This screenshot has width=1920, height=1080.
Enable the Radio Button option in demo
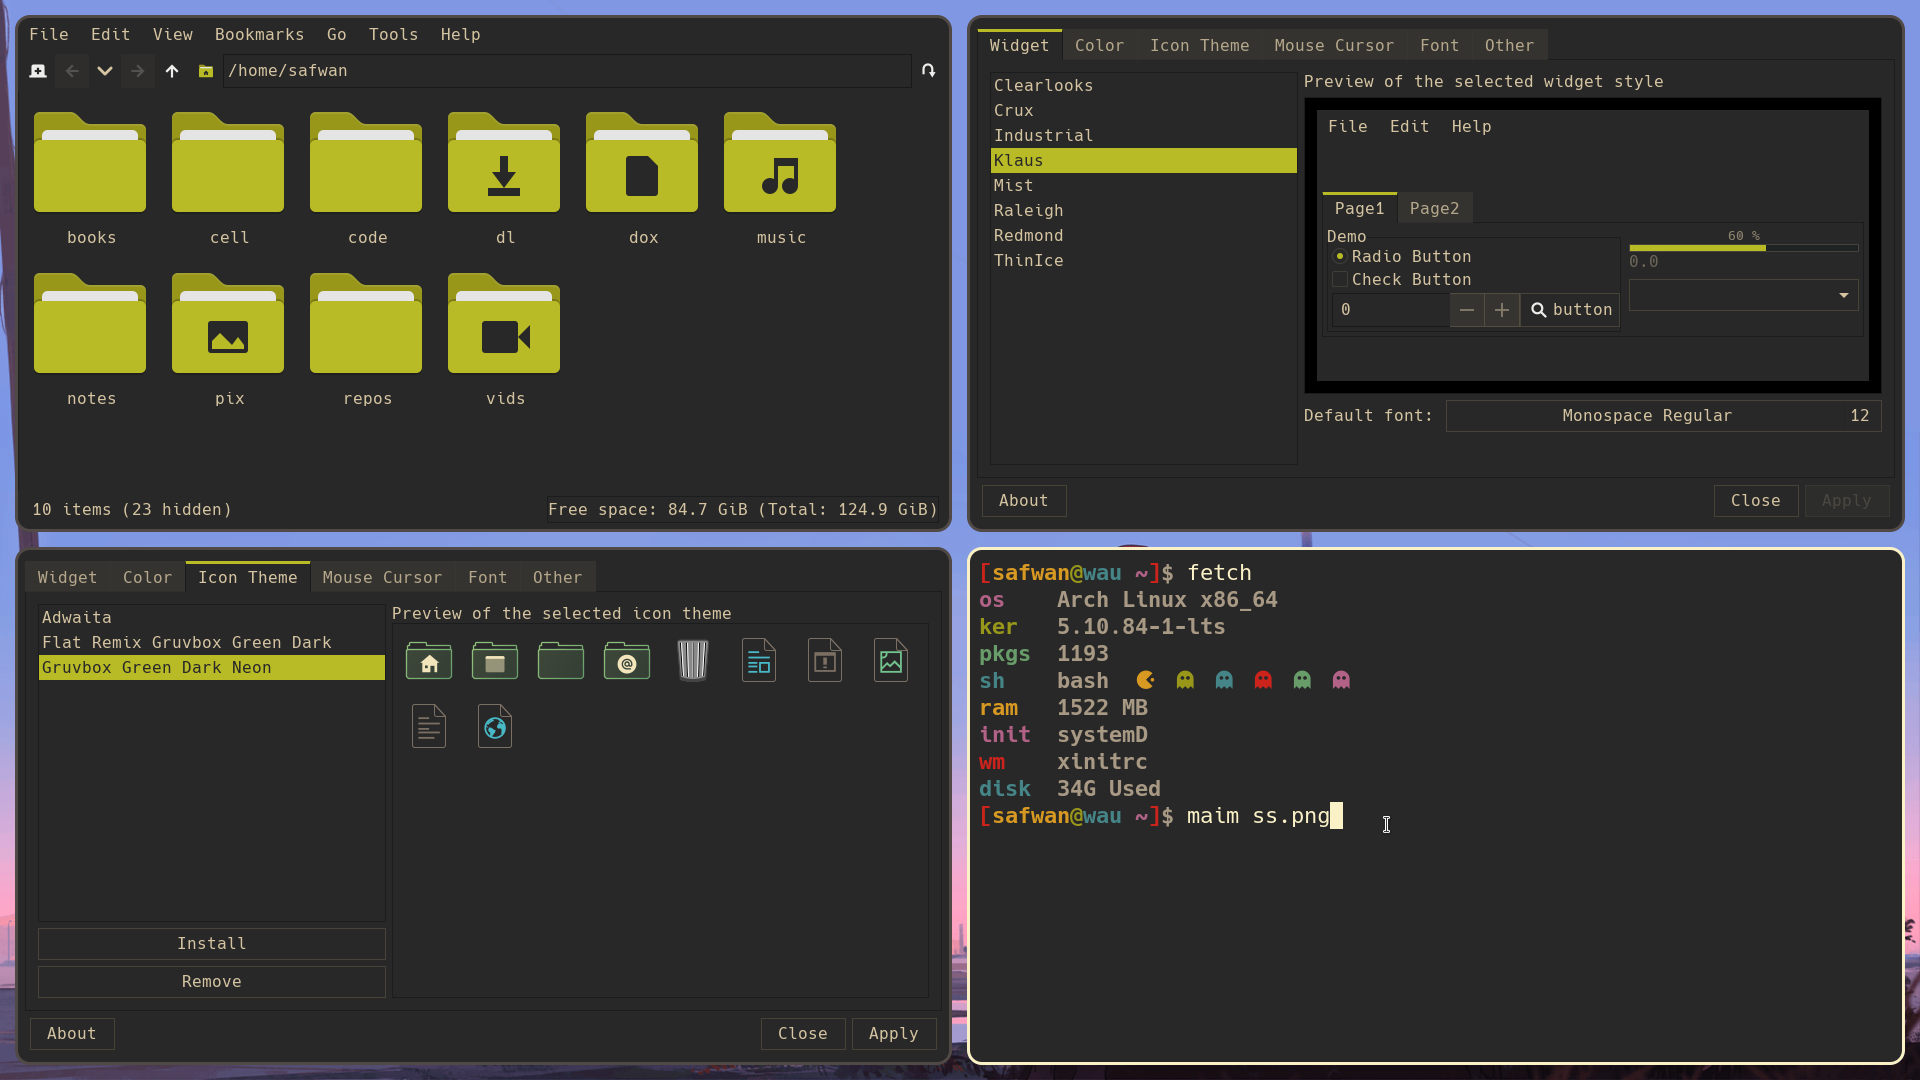tap(1338, 256)
